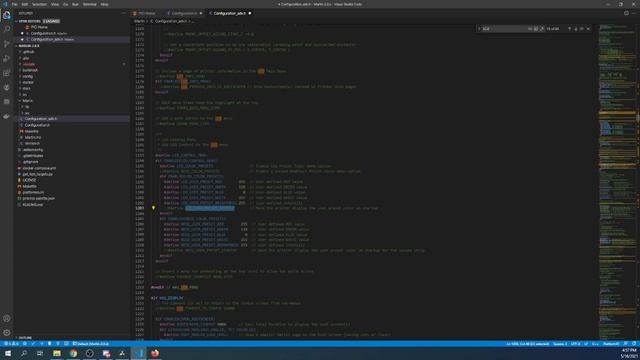The height and width of the screenshot is (360, 640).
Task: Open Chrome from the taskbar
Action: tap(73, 353)
